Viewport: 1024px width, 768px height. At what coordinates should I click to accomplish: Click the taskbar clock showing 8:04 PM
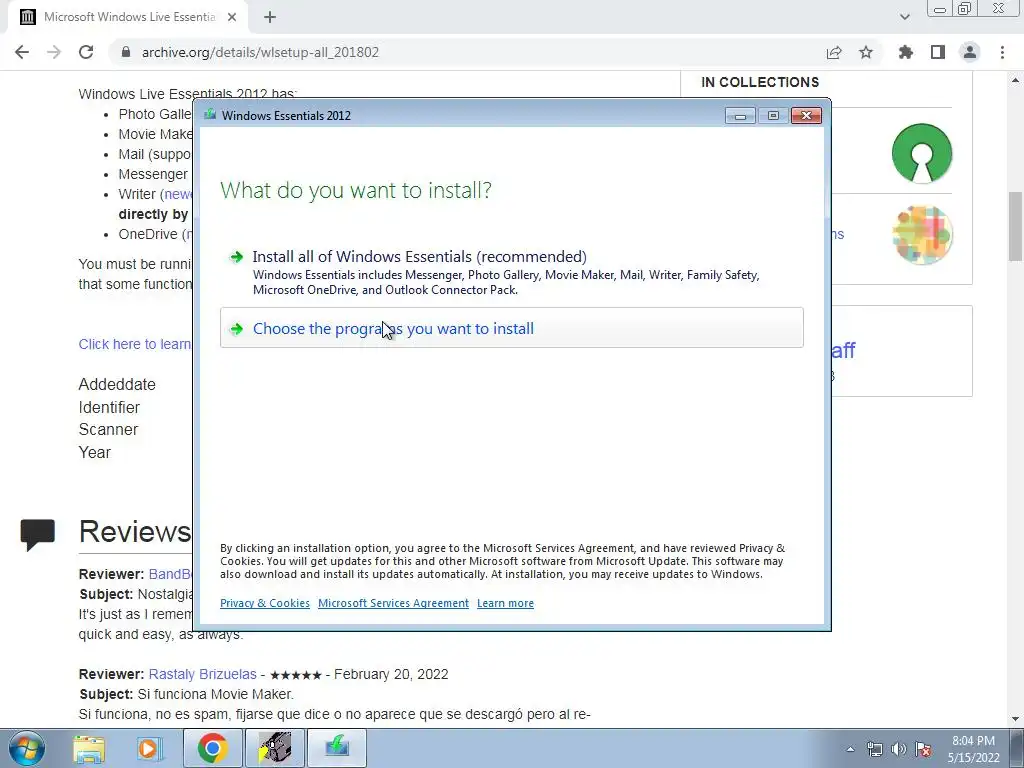(x=974, y=749)
